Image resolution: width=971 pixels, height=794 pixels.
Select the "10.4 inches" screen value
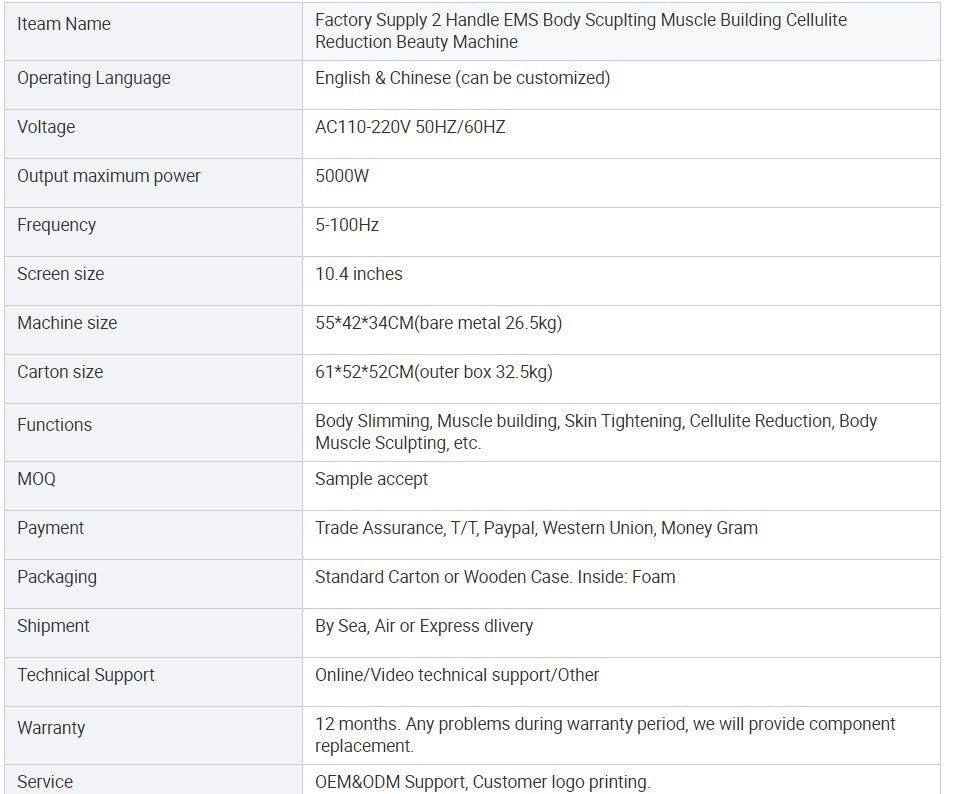[x=359, y=274]
